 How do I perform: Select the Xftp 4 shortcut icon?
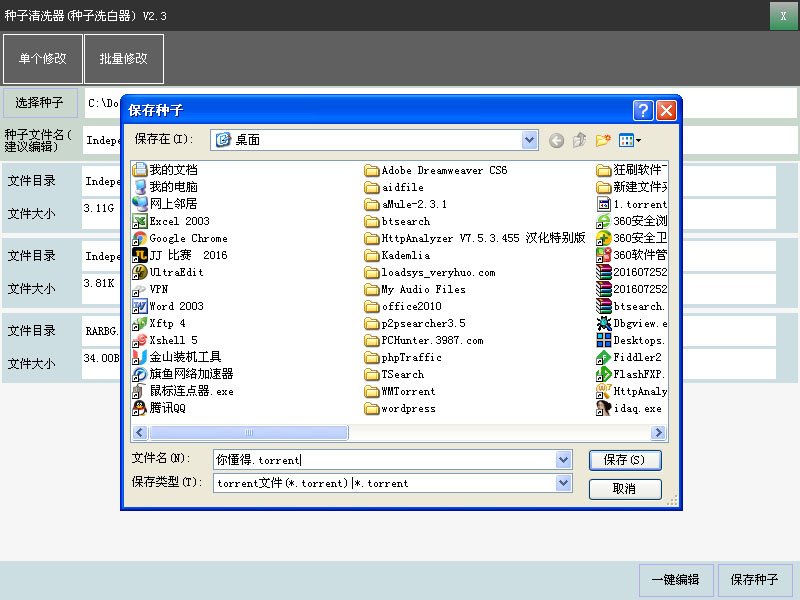tap(140, 323)
